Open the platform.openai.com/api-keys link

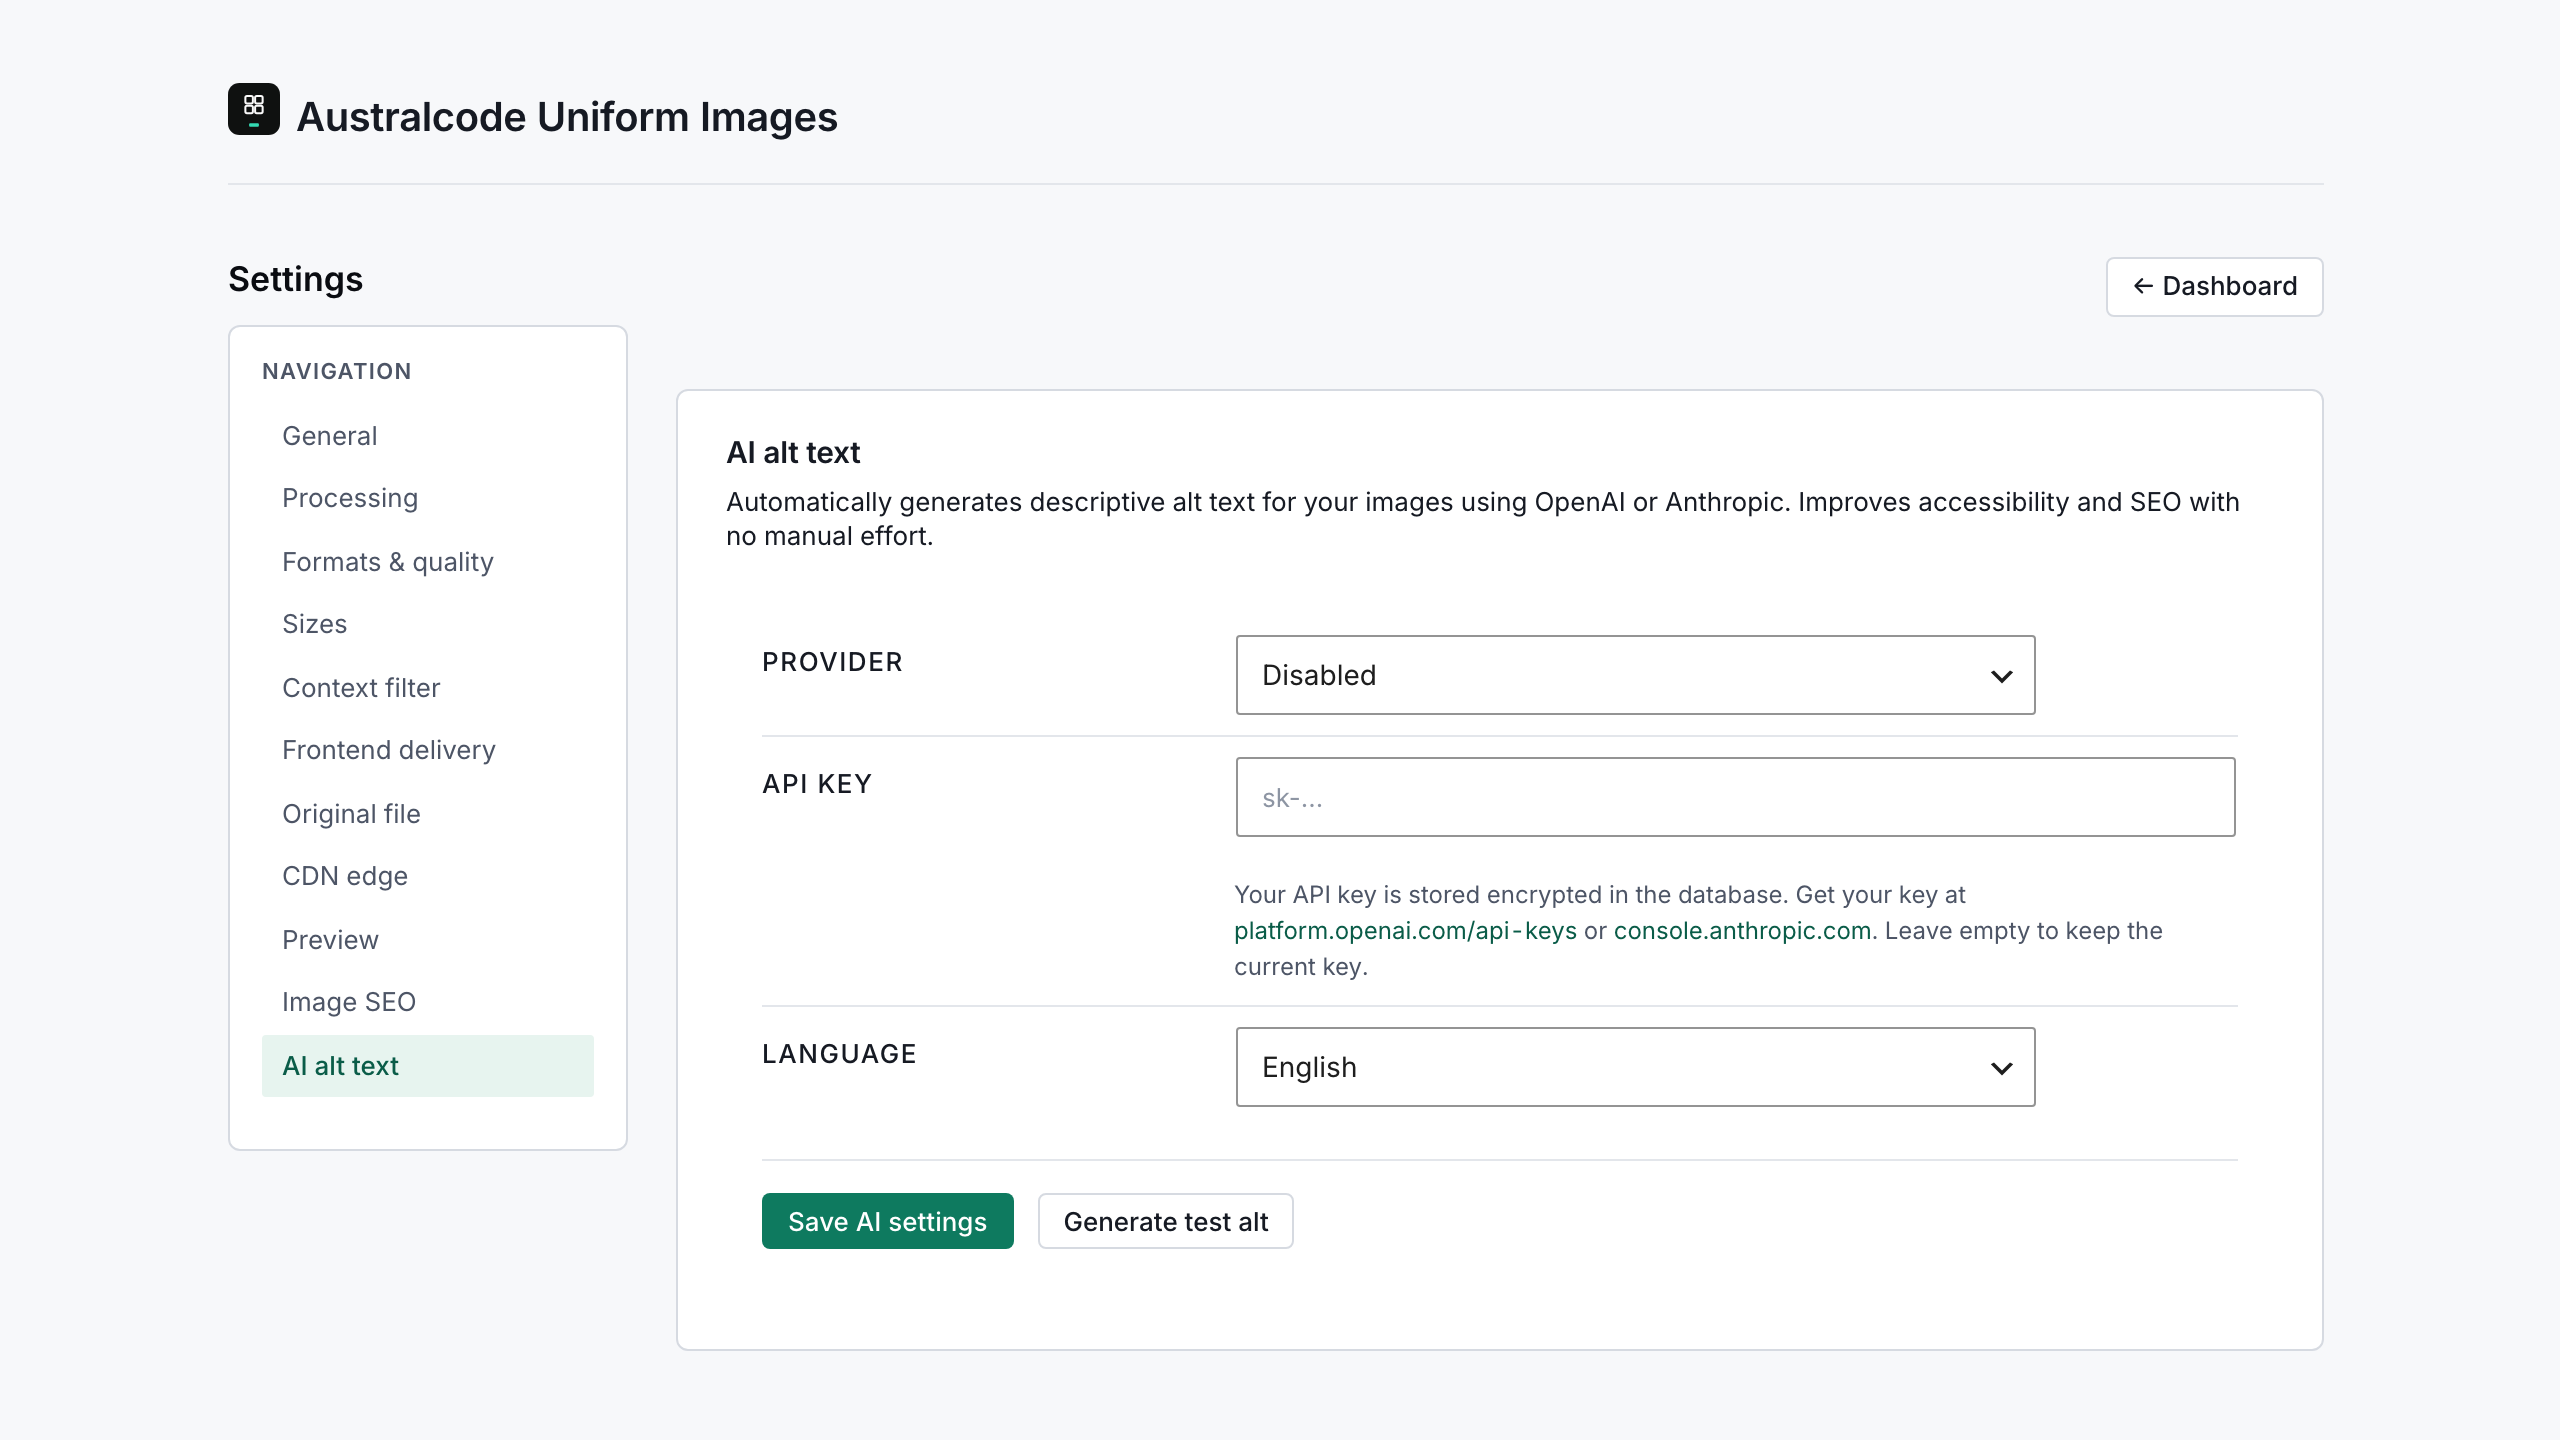tap(1405, 931)
